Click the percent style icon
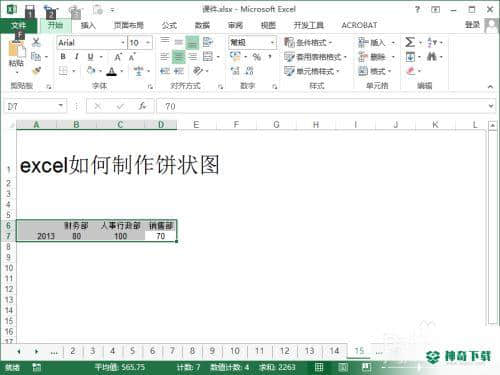Image resolution: width=500 pixels, height=375 pixels. 256,57
